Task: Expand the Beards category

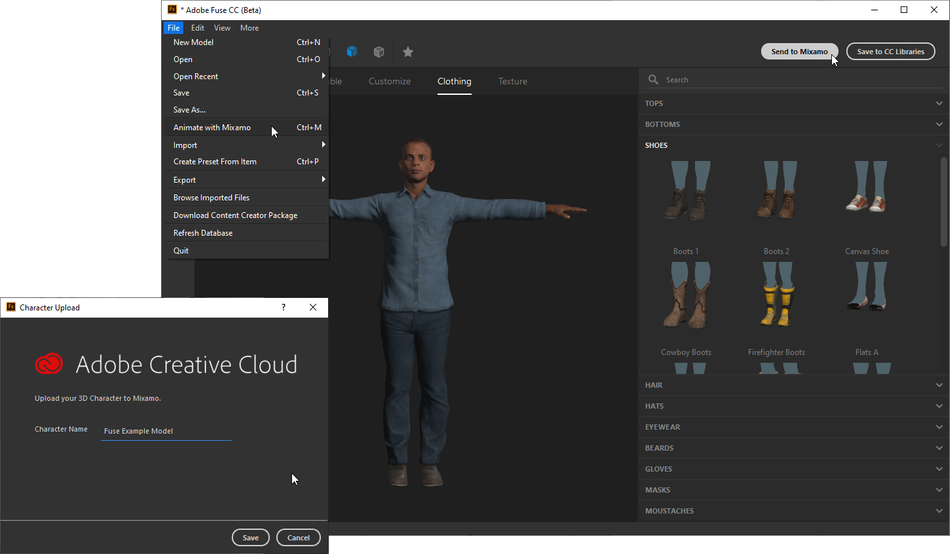Action: coord(793,448)
